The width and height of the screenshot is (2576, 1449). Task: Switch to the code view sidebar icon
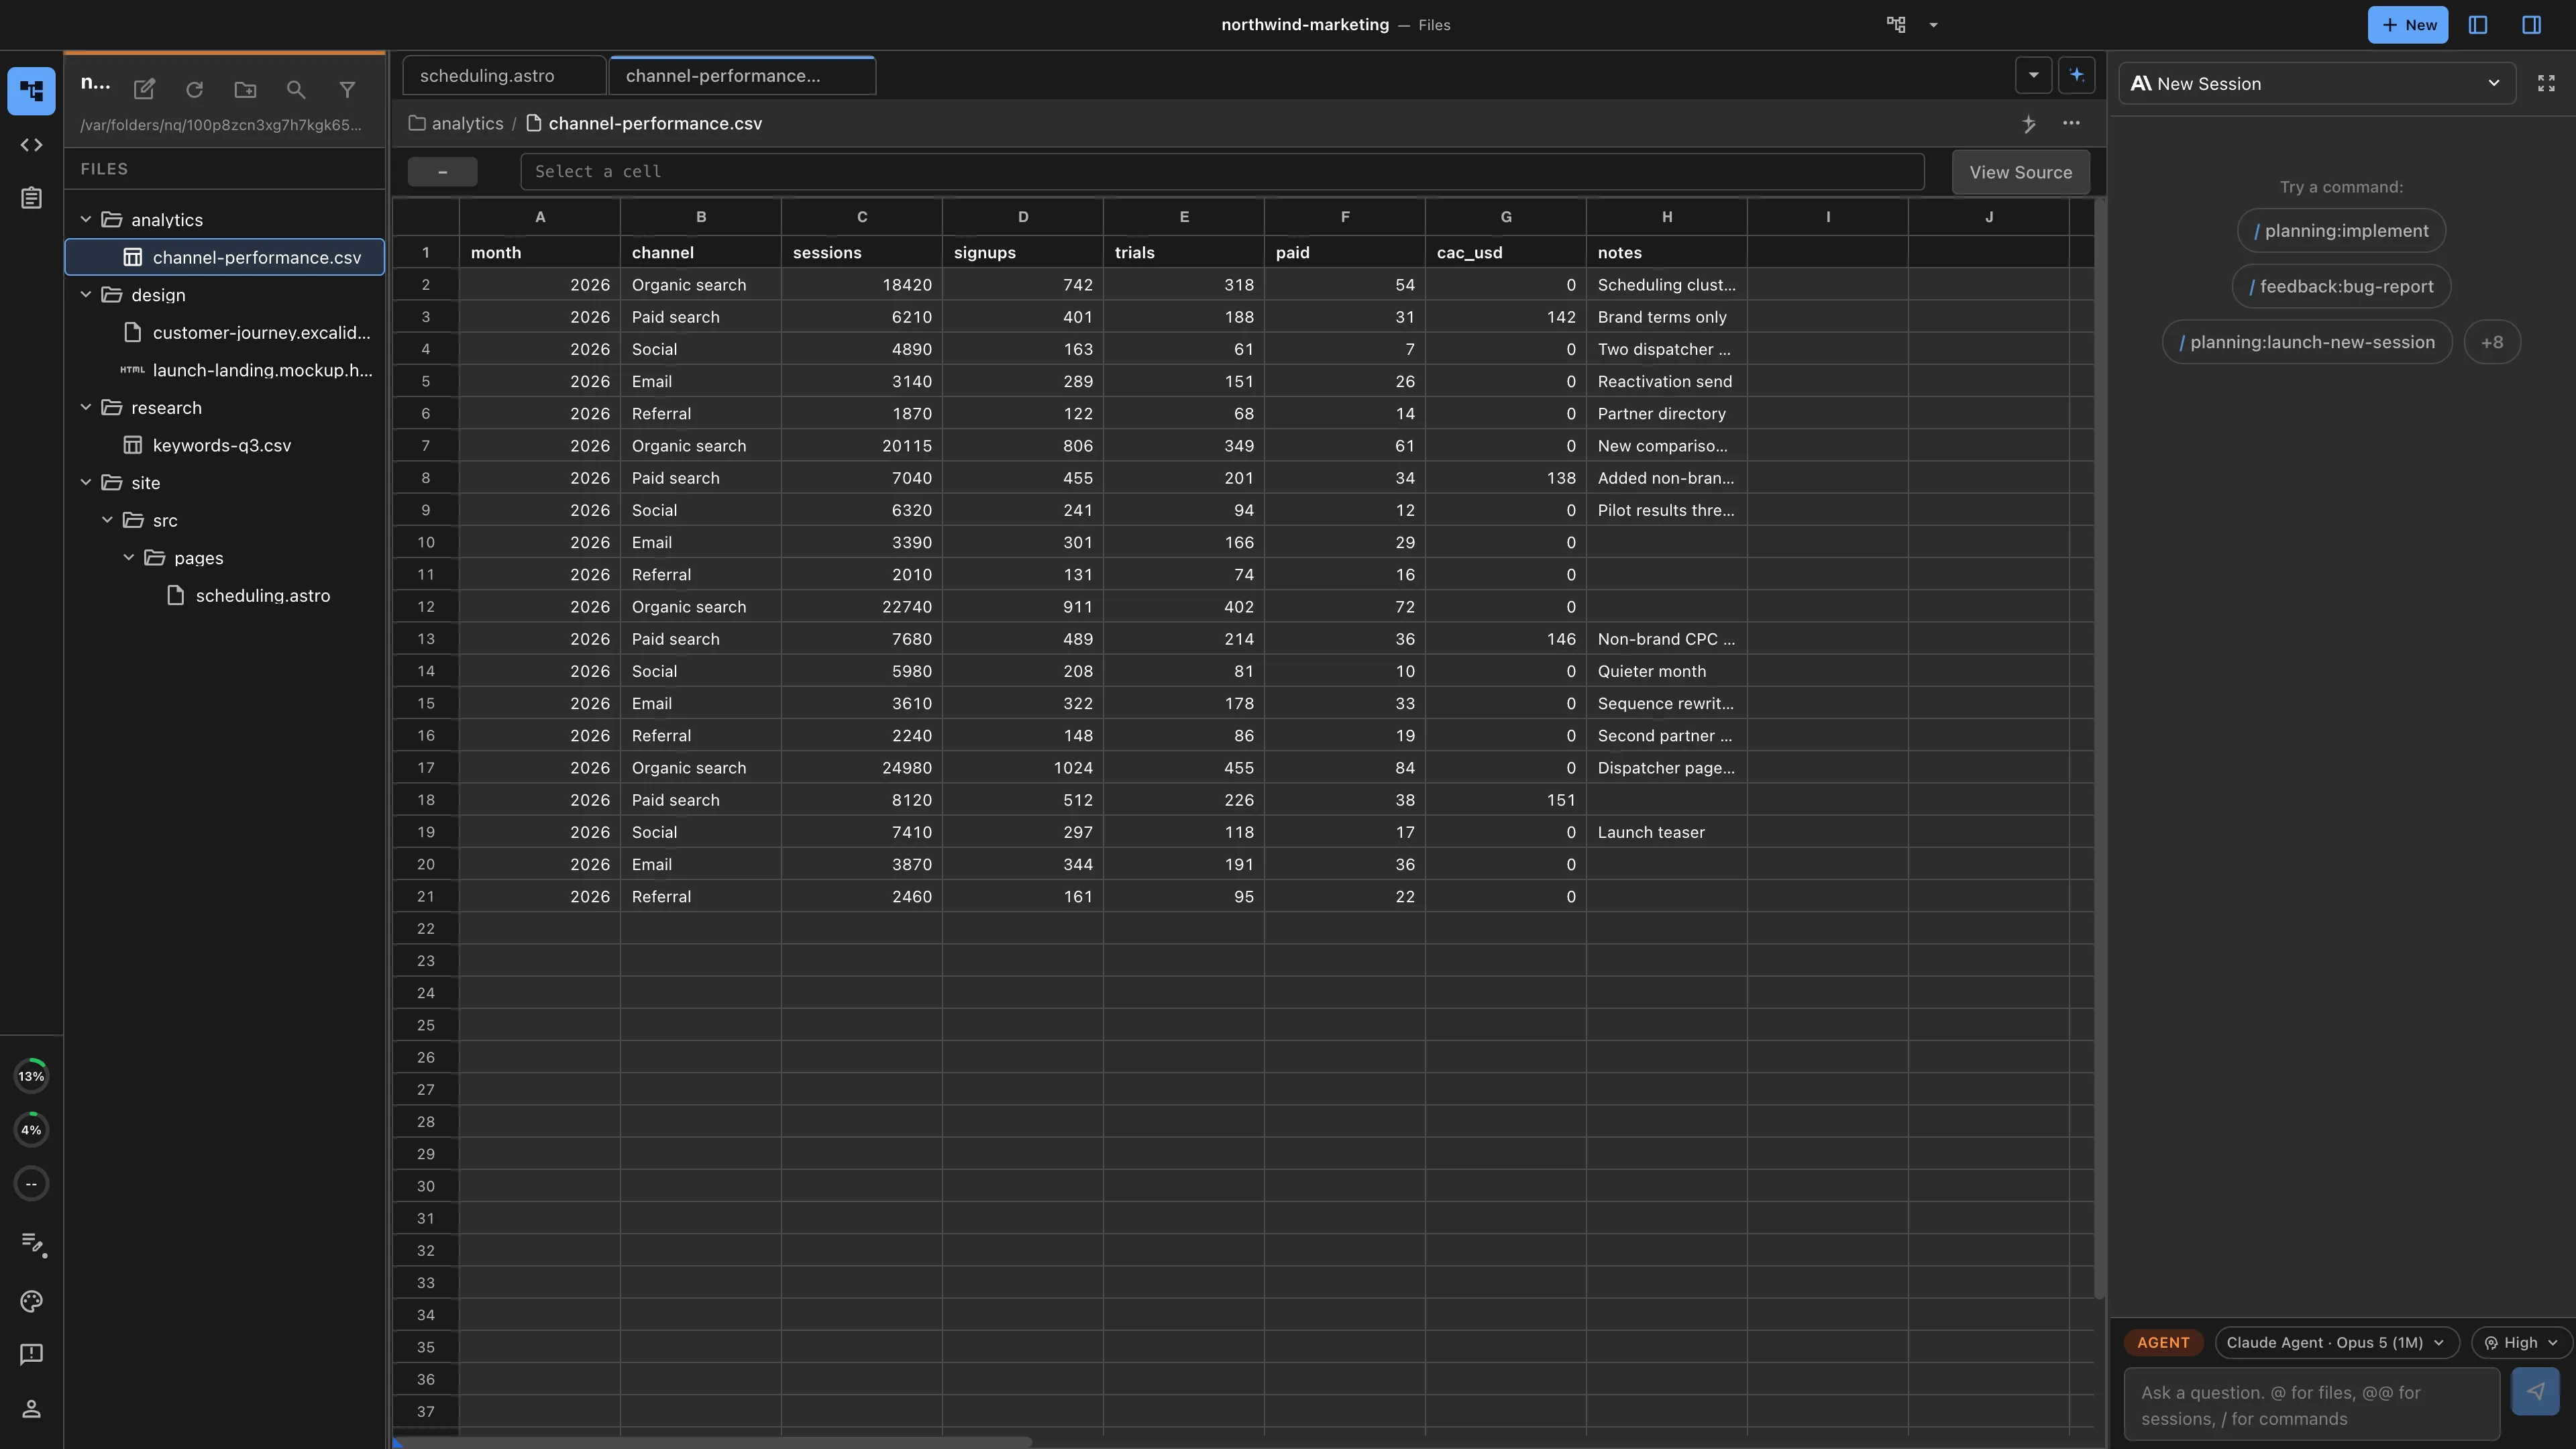pyautogui.click(x=31, y=145)
